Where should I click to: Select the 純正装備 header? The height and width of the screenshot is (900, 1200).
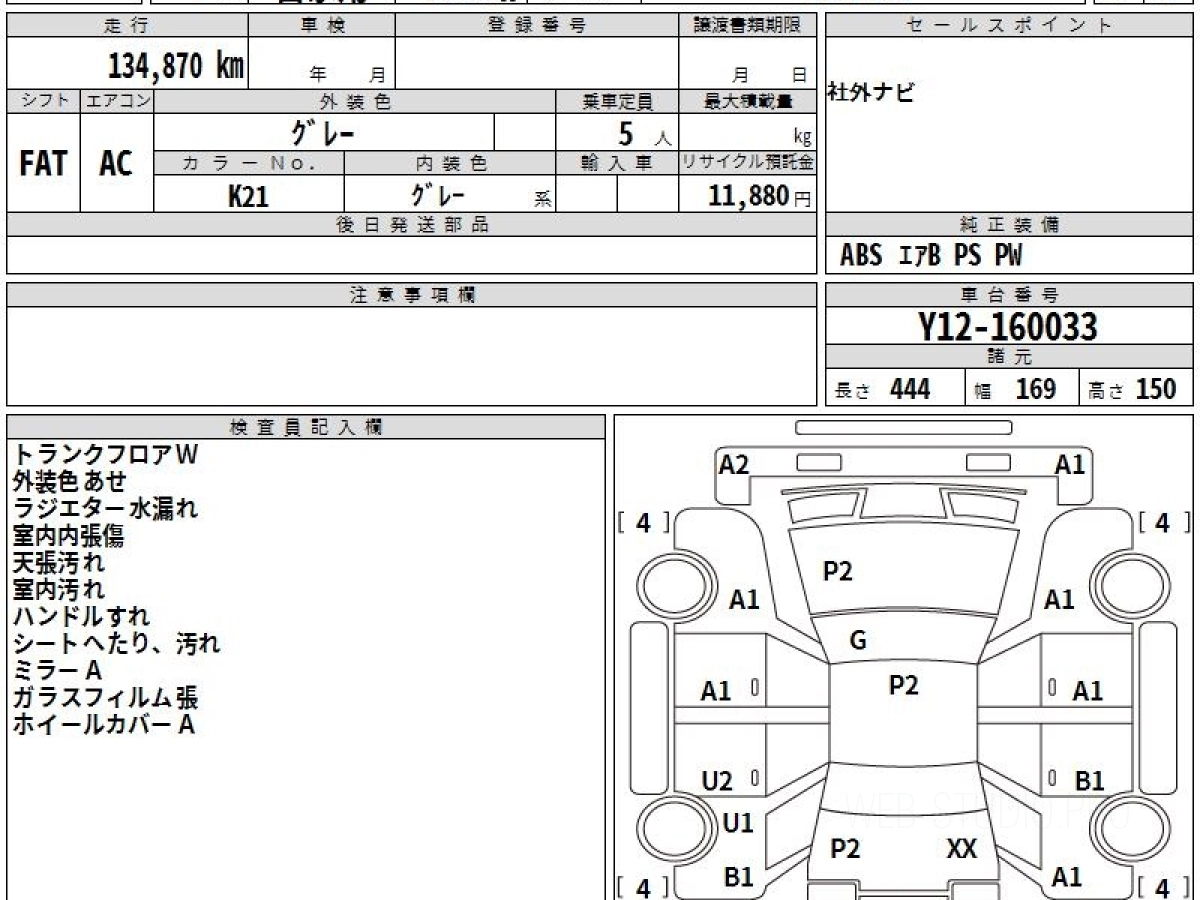point(1009,225)
